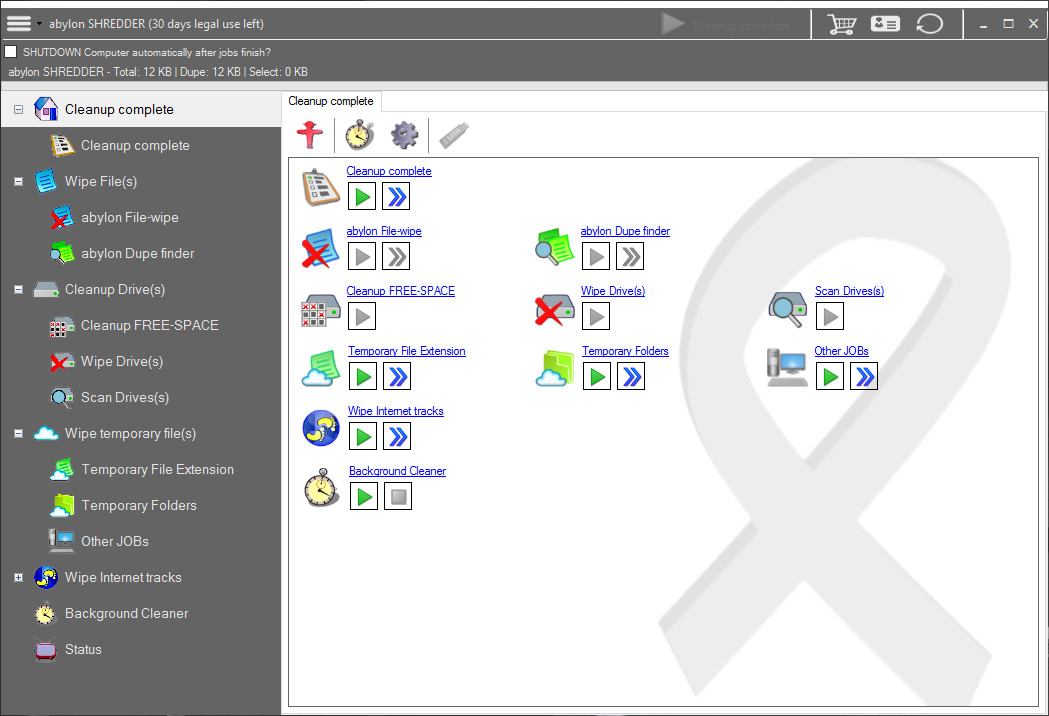The height and width of the screenshot is (716, 1049).
Task: Click the Other JOBs computer icon in main panel
Action: click(x=787, y=367)
